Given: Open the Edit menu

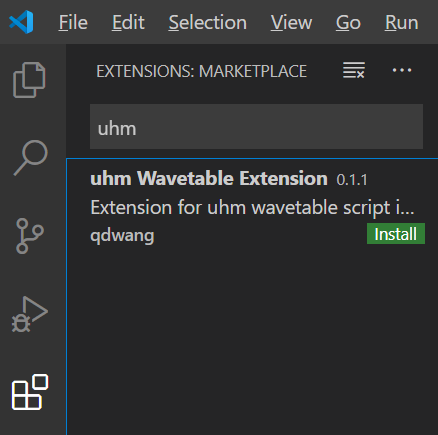Looking at the screenshot, I should [x=128, y=23].
